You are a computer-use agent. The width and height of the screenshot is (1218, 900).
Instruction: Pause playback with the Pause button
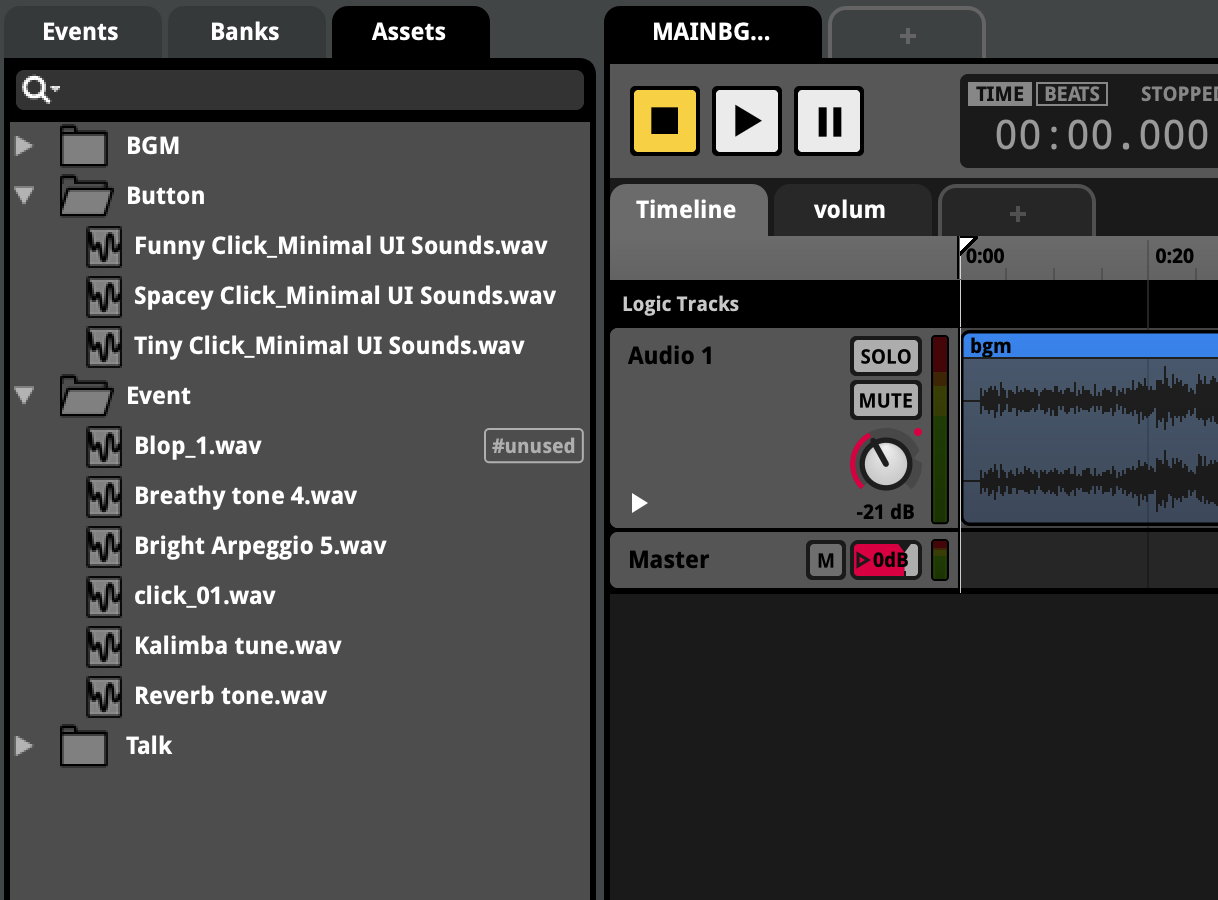coord(829,121)
